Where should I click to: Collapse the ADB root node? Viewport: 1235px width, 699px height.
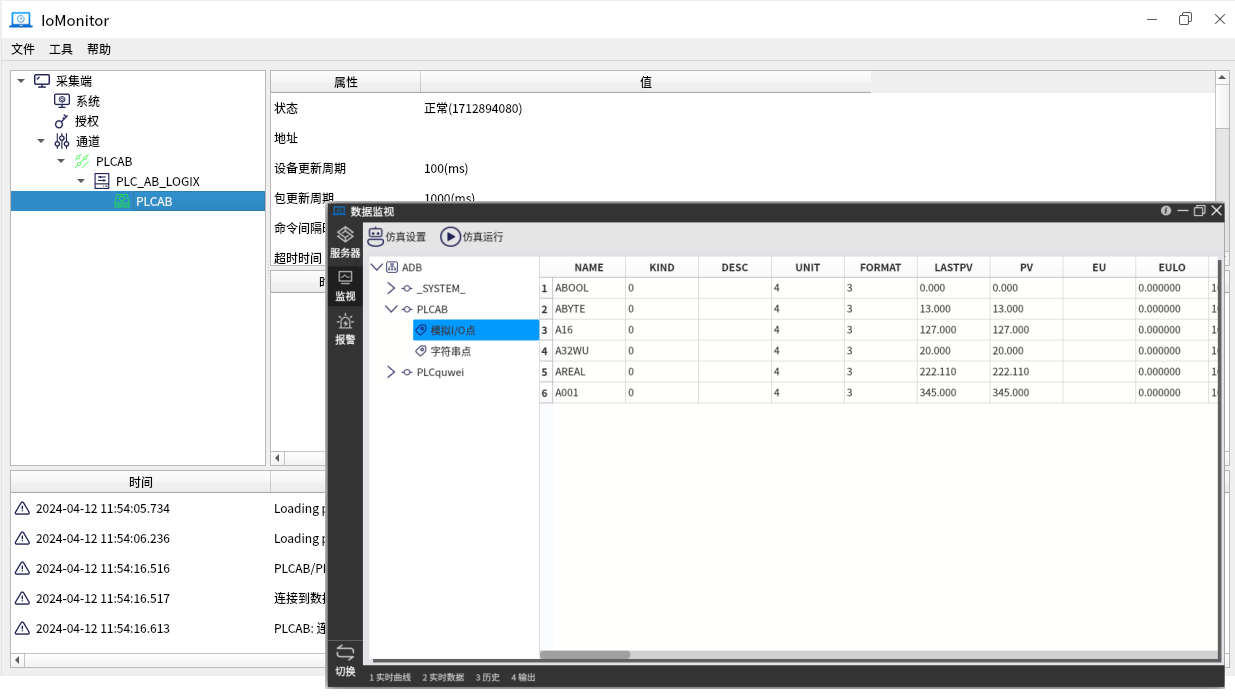click(376, 267)
